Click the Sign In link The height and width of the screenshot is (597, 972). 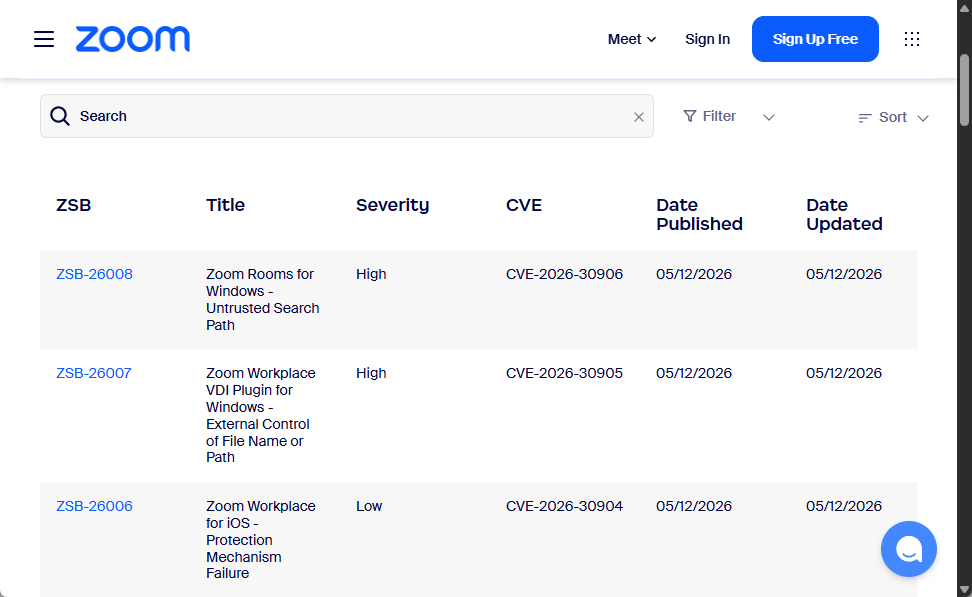coord(707,39)
